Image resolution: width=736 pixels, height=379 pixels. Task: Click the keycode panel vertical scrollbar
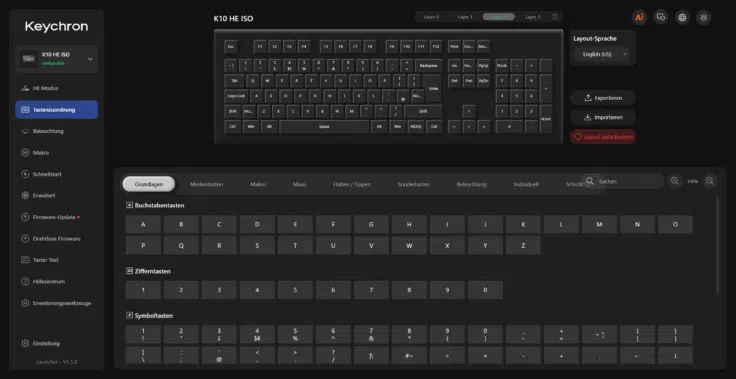(717, 245)
